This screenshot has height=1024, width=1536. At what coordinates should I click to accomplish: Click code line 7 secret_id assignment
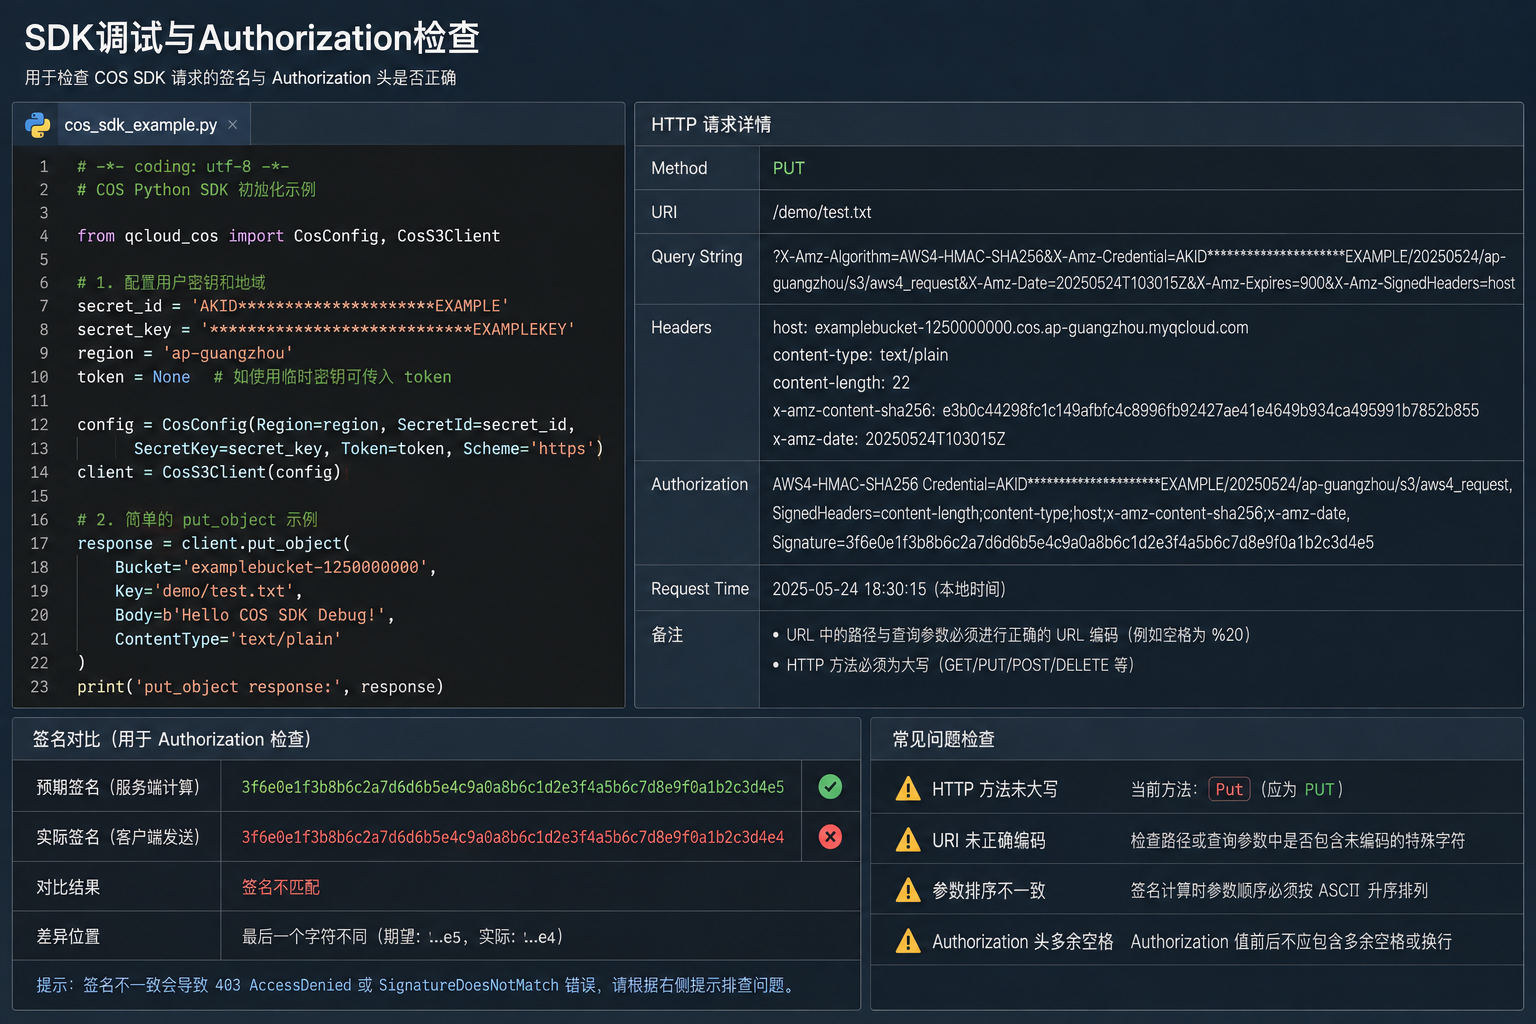coord(293,306)
